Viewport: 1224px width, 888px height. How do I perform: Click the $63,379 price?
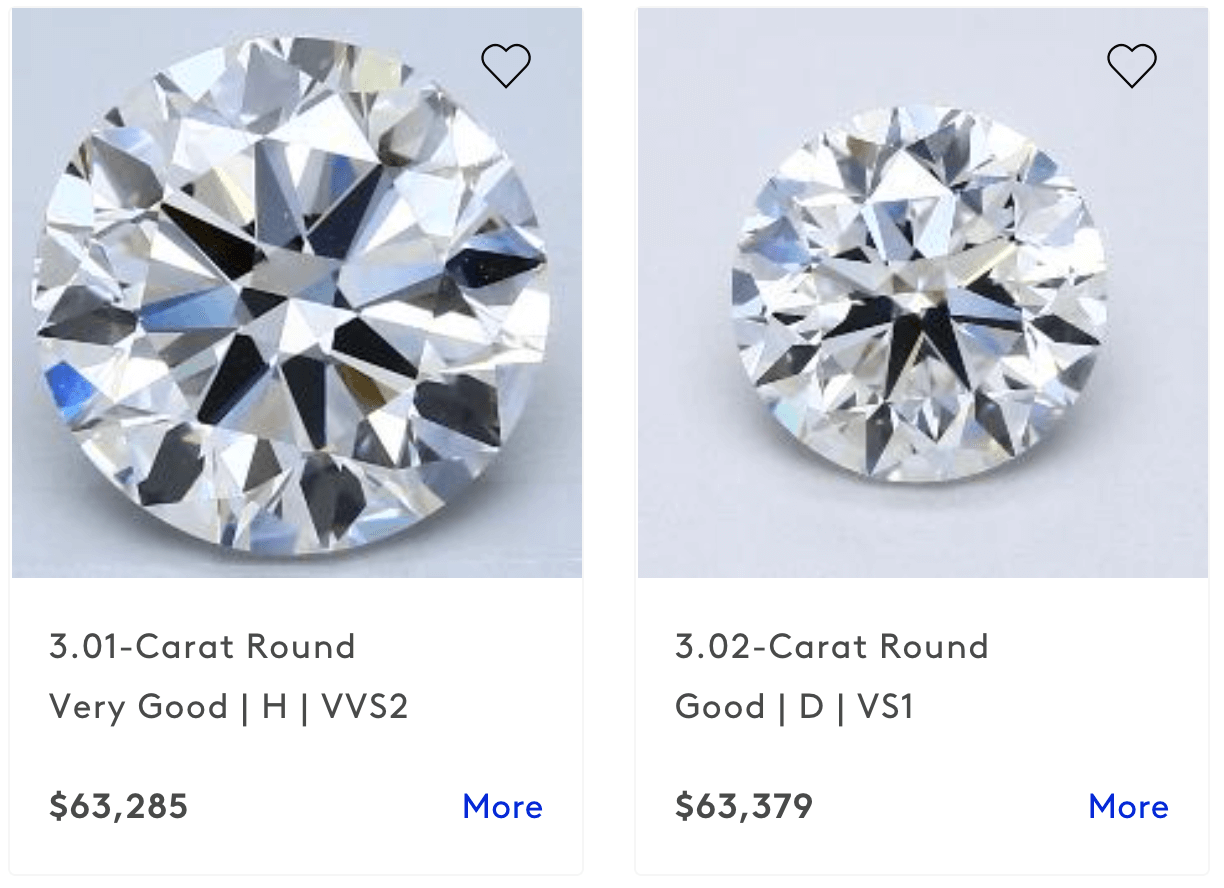point(744,806)
